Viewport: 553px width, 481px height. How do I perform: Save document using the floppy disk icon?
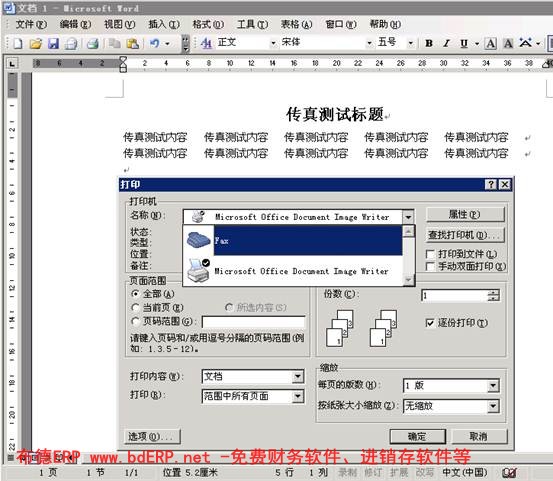pyautogui.click(x=53, y=43)
